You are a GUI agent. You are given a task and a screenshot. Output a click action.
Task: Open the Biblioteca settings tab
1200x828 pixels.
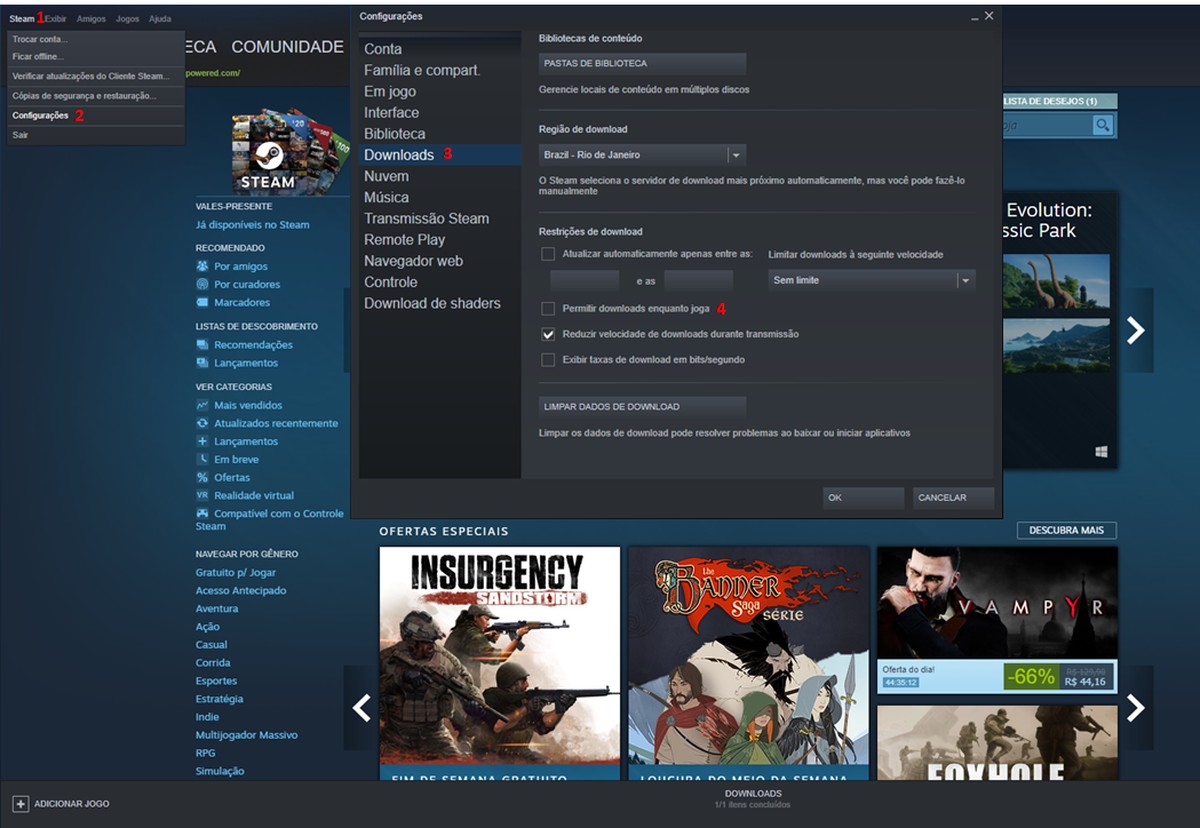440,134
